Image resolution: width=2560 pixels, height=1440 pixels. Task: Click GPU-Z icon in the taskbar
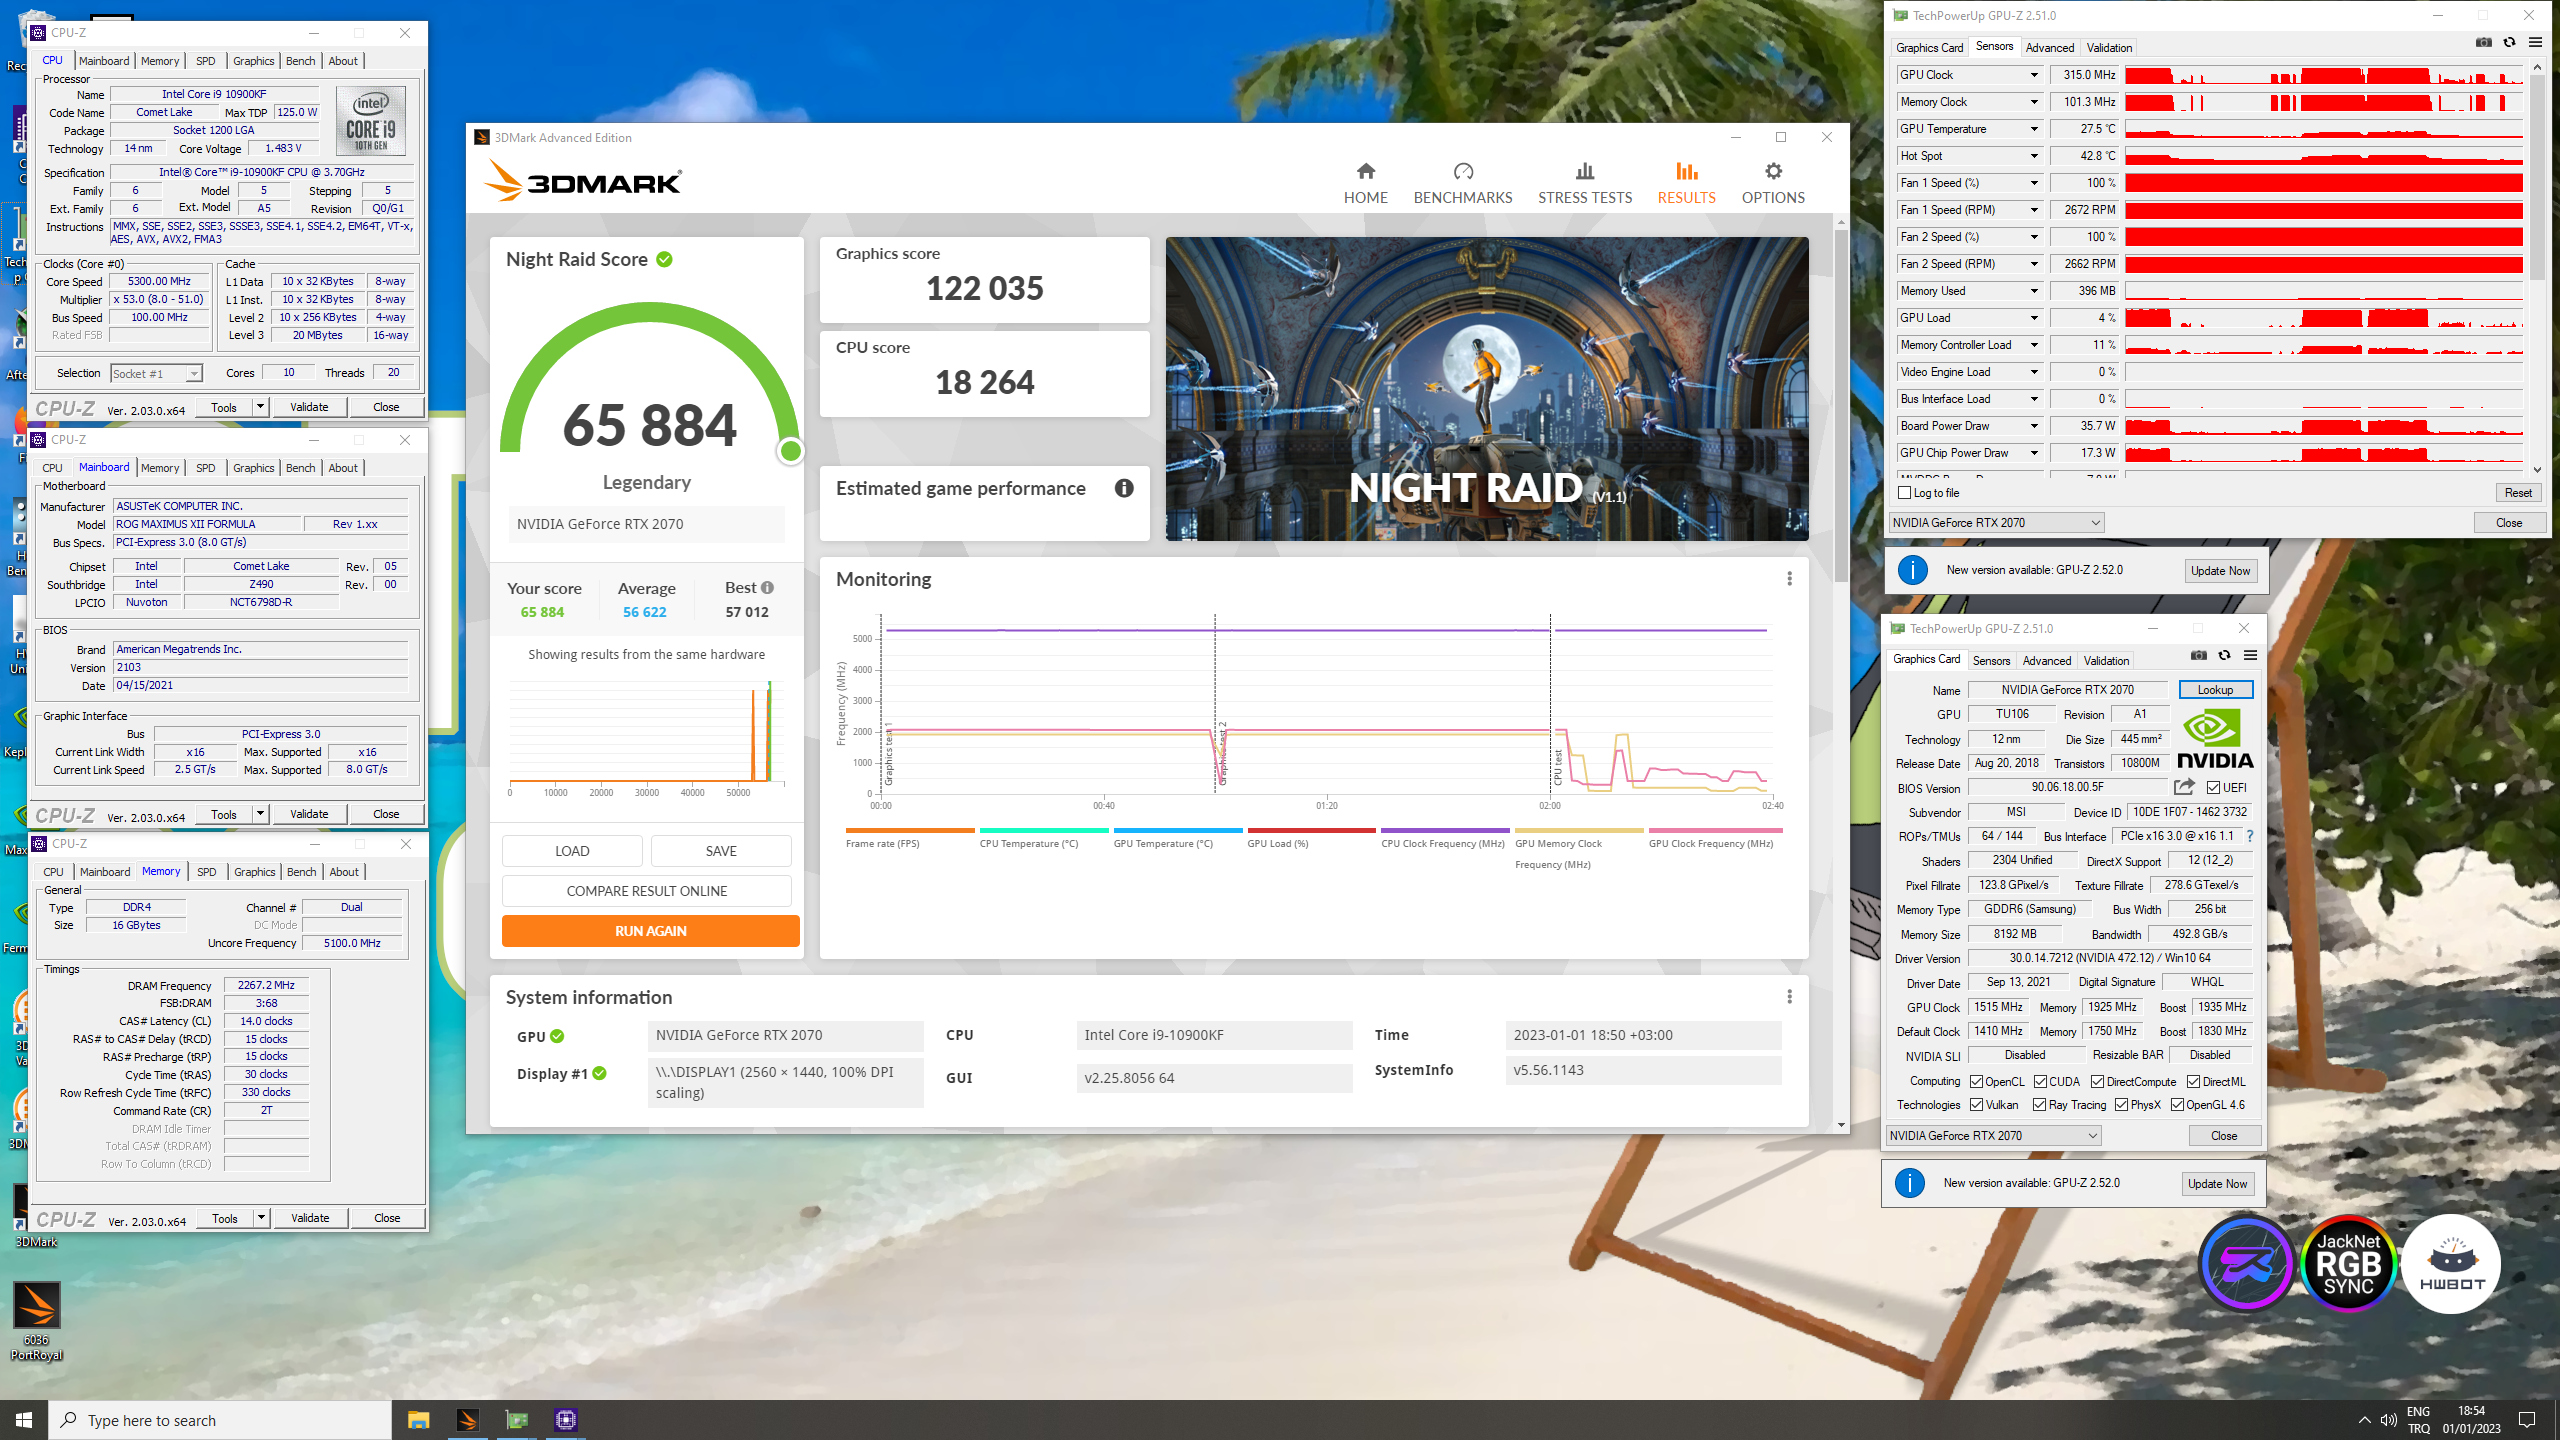coord(516,1420)
